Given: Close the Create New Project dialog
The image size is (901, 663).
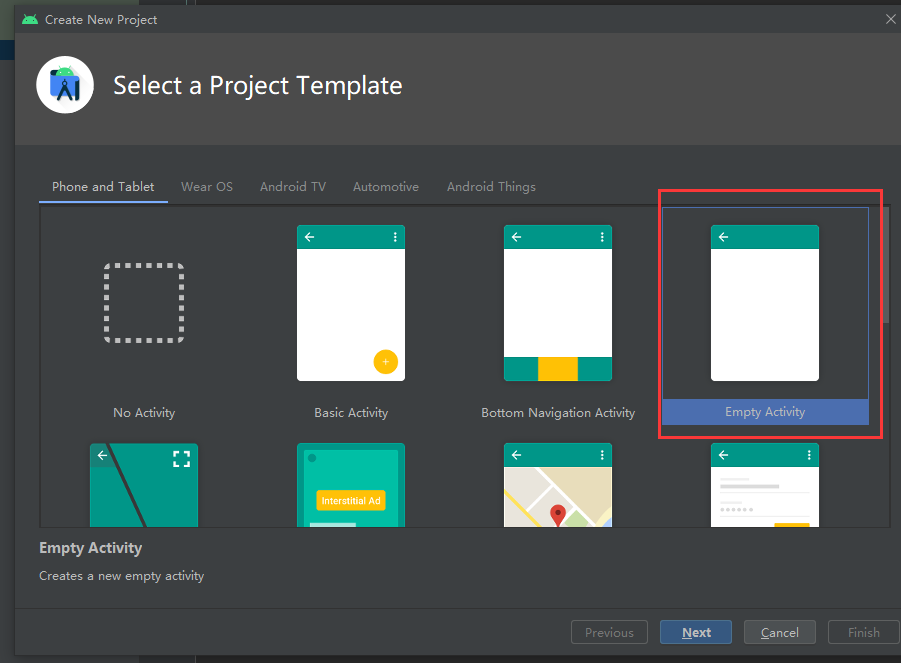Looking at the screenshot, I should (891, 19).
